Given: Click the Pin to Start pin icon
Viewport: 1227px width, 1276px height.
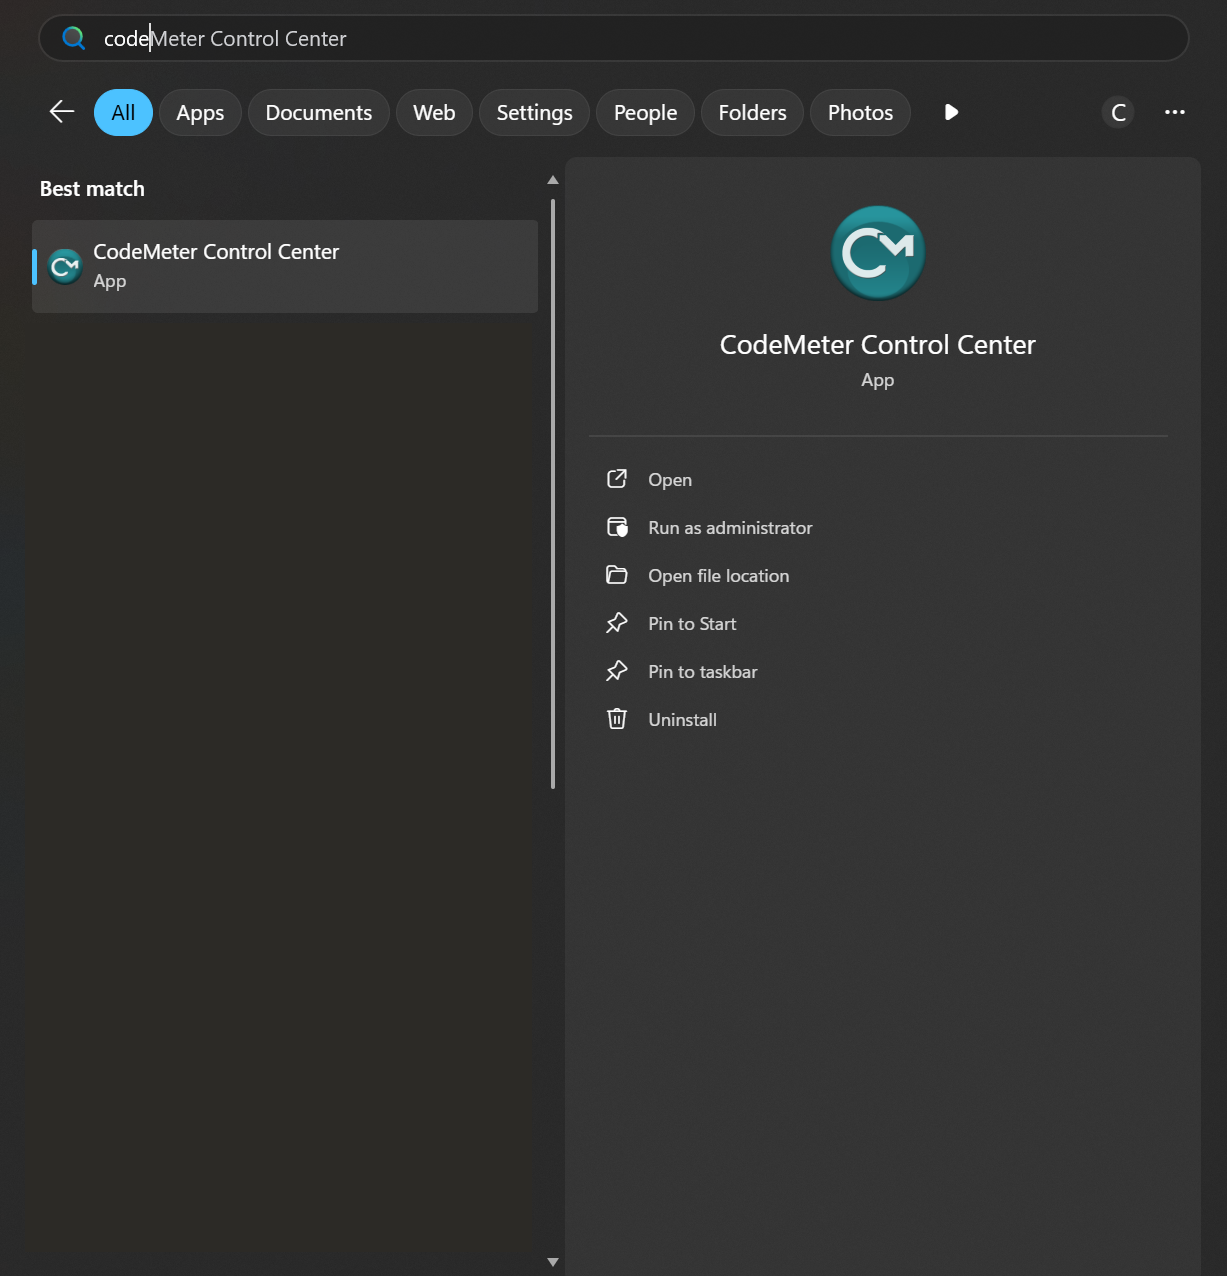Looking at the screenshot, I should pyautogui.click(x=617, y=623).
